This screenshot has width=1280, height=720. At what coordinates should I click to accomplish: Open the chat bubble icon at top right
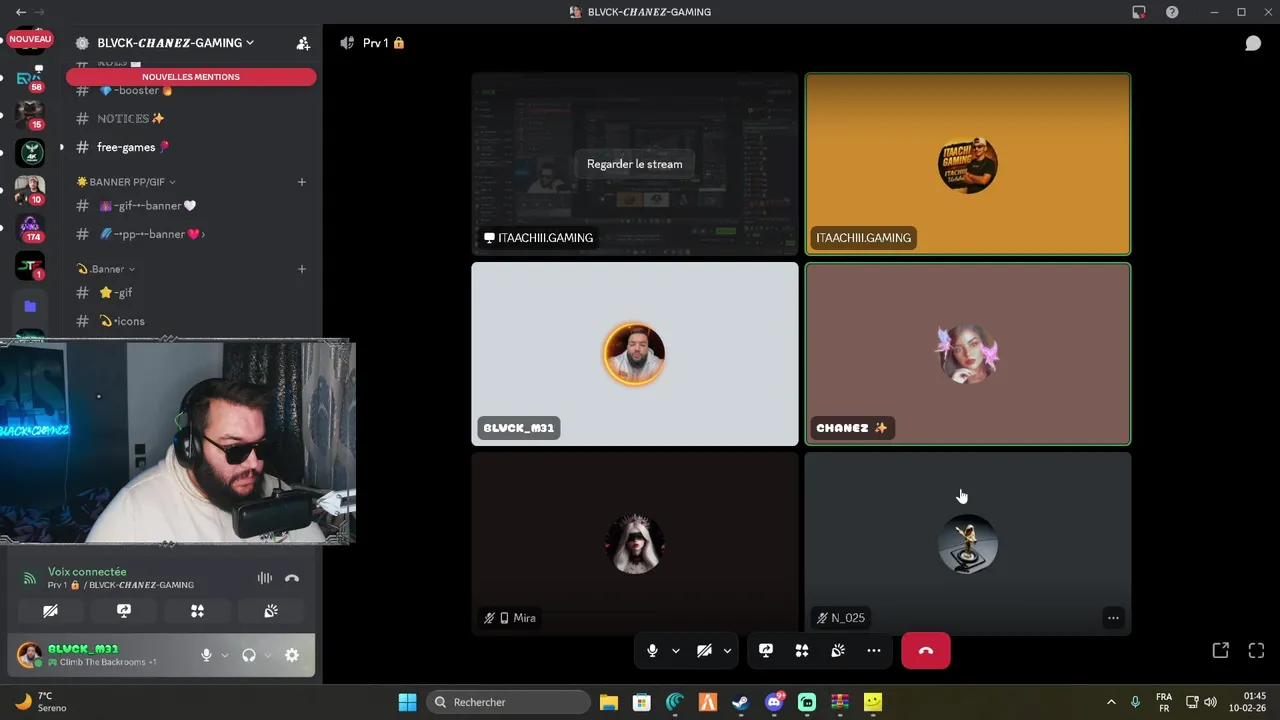1253,43
